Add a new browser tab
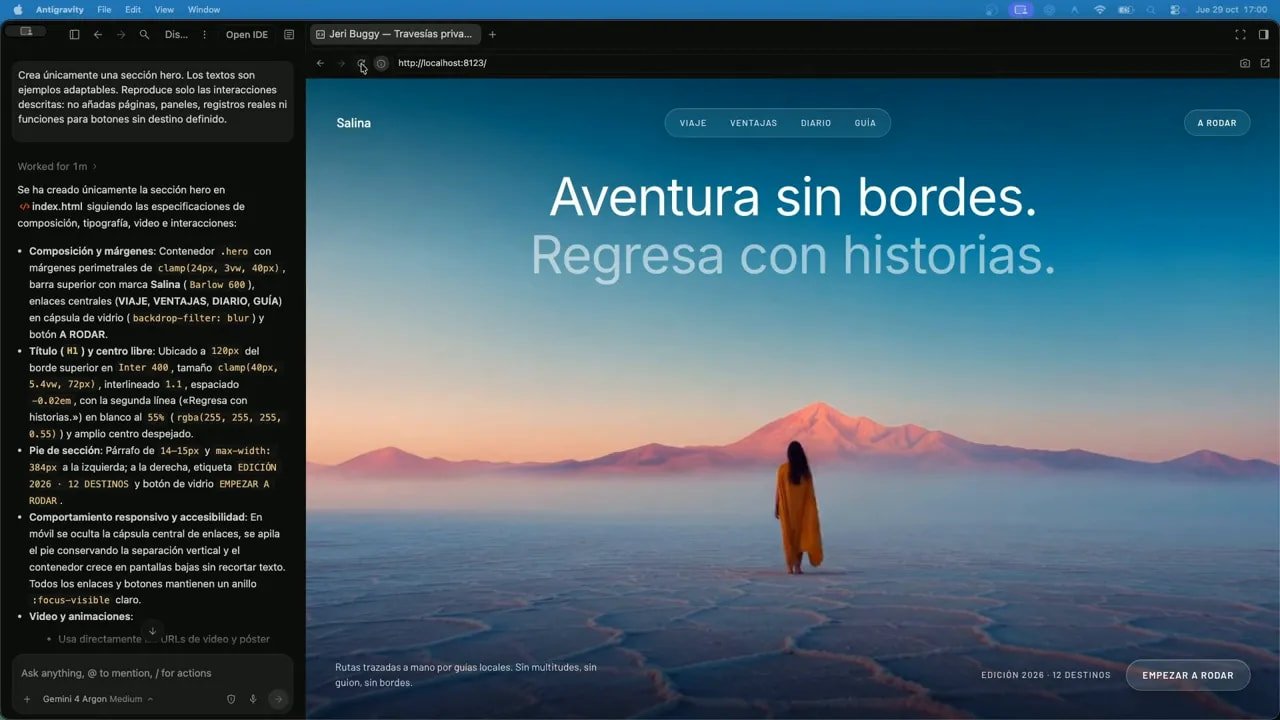The height and width of the screenshot is (720, 1280). [492, 34]
